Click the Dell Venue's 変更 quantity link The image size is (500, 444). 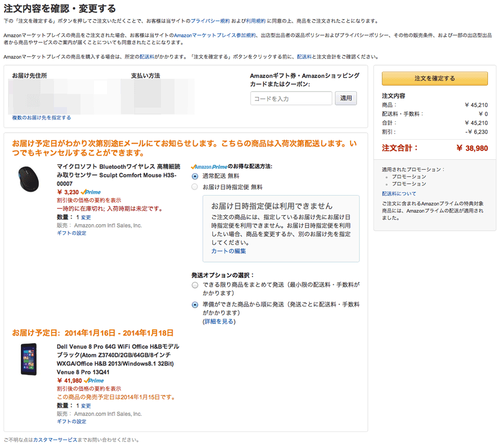point(86,406)
